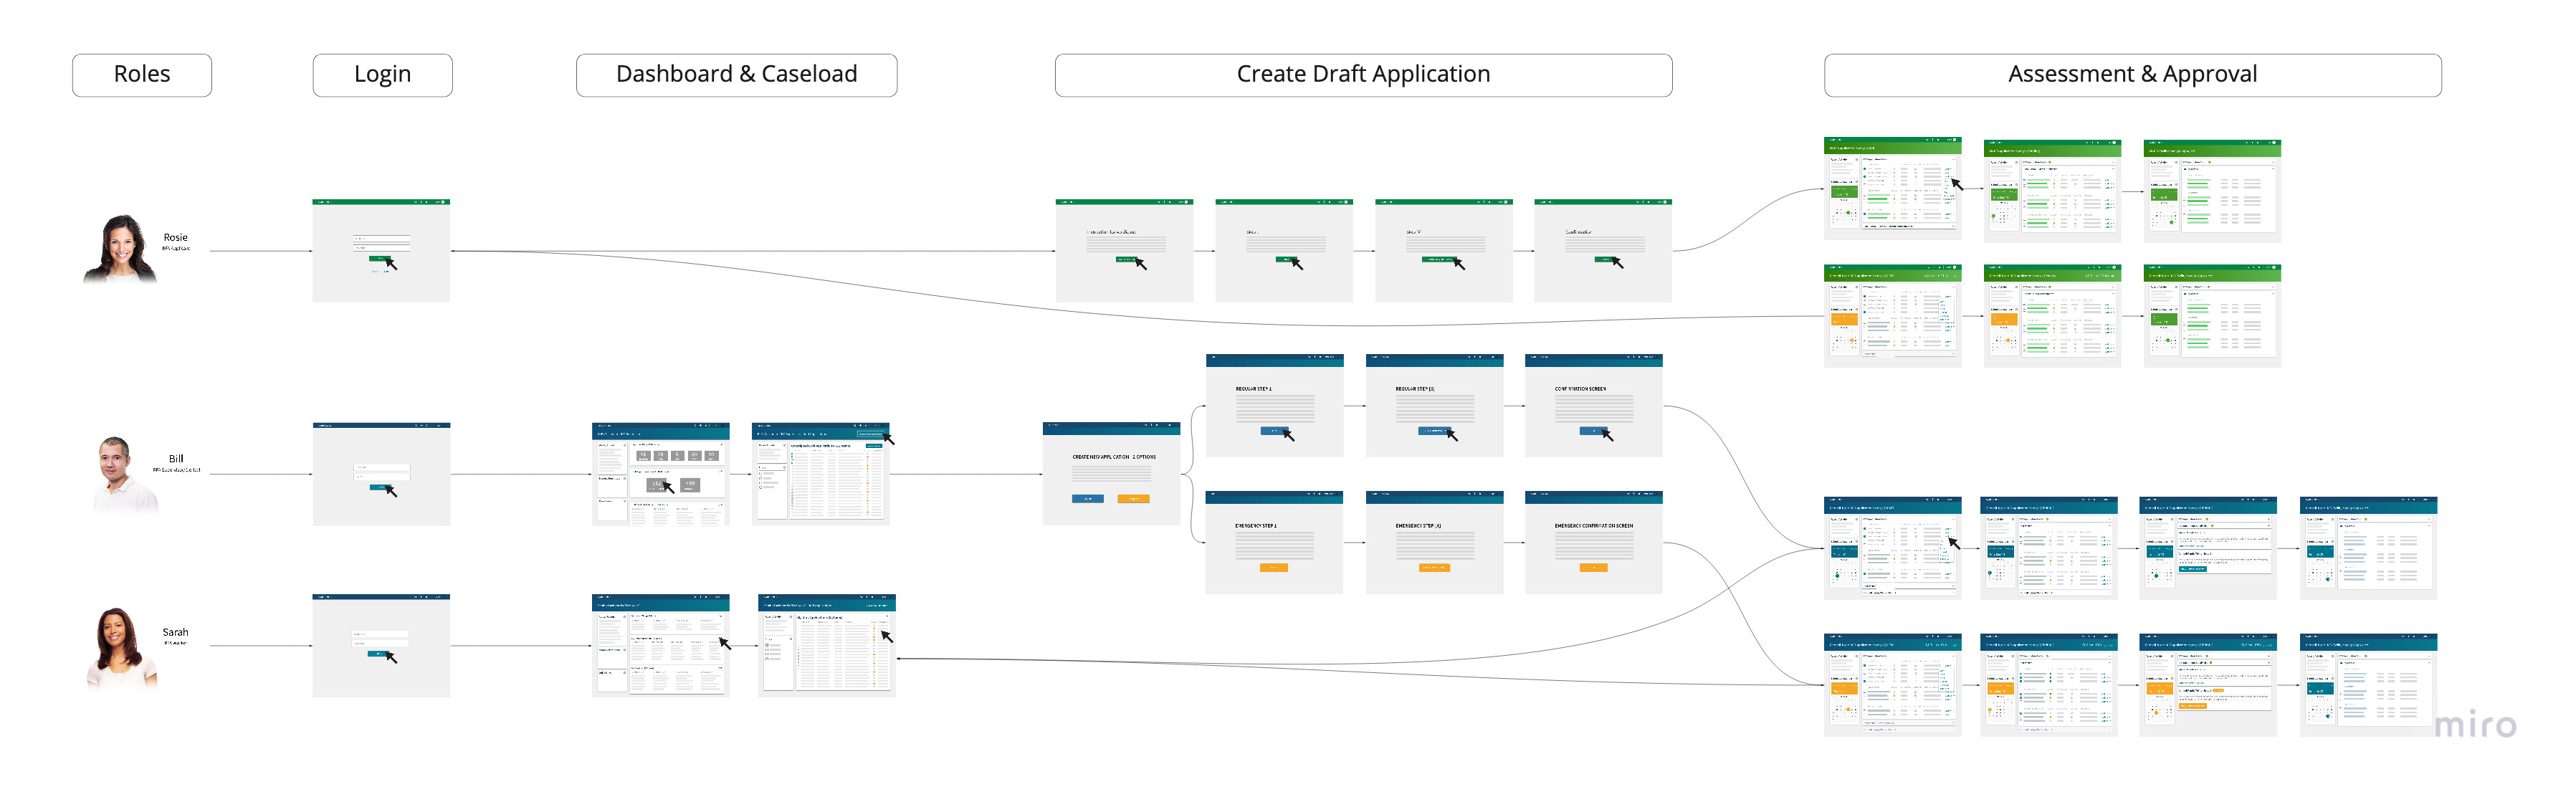Click the username field on Bill's login screen

tap(381, 467)
